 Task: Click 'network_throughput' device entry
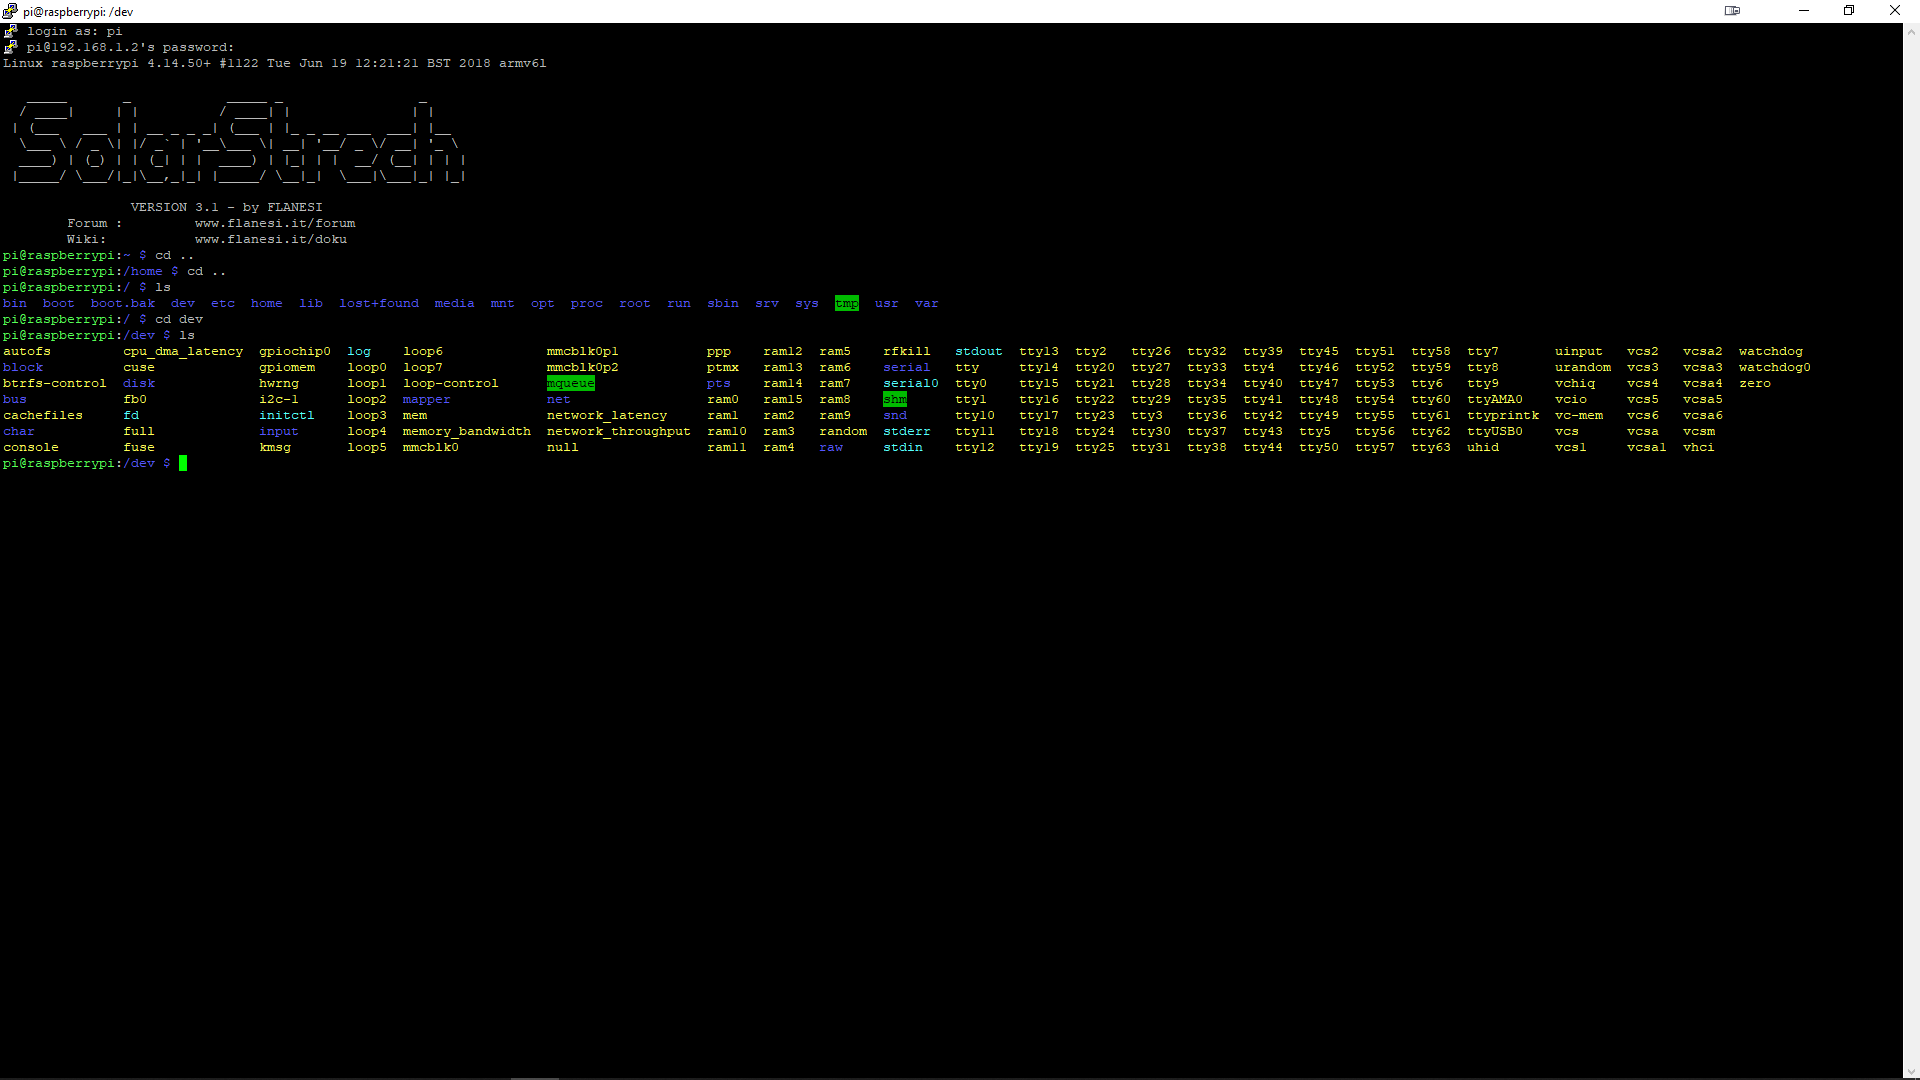click(x=619, y=431)
